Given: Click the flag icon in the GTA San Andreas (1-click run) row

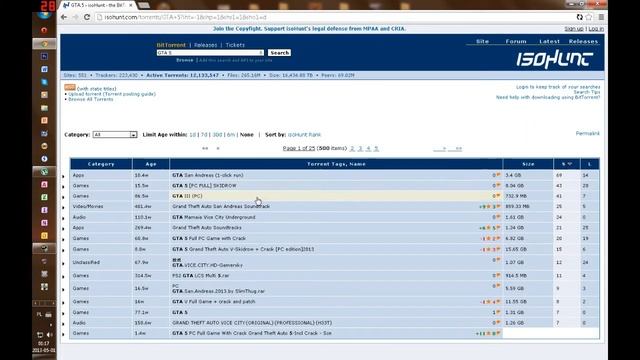Looking at the screenshot, I should 498,175.
